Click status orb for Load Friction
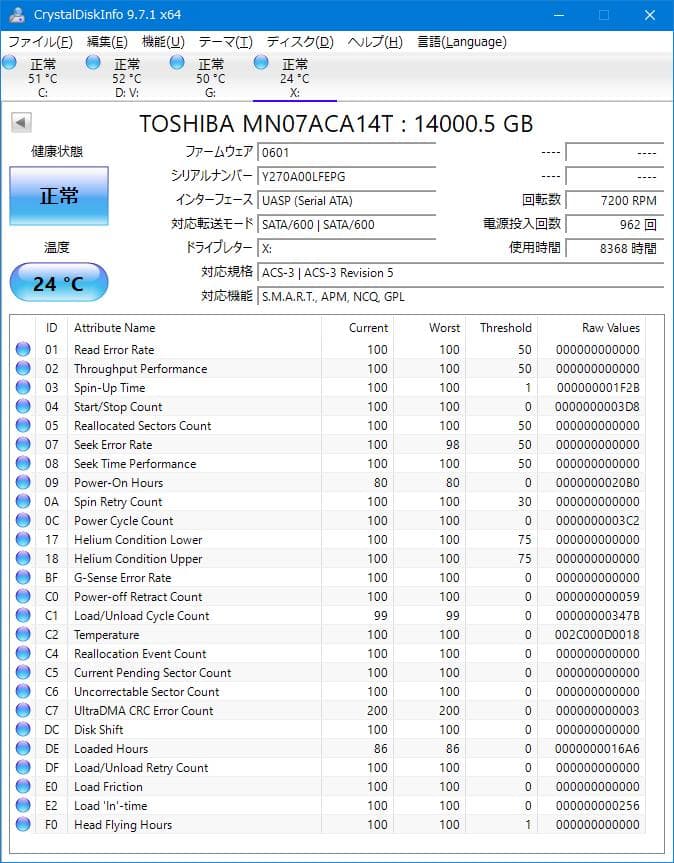The width and height of the screenshot is (674, 863). click(23, 786)
